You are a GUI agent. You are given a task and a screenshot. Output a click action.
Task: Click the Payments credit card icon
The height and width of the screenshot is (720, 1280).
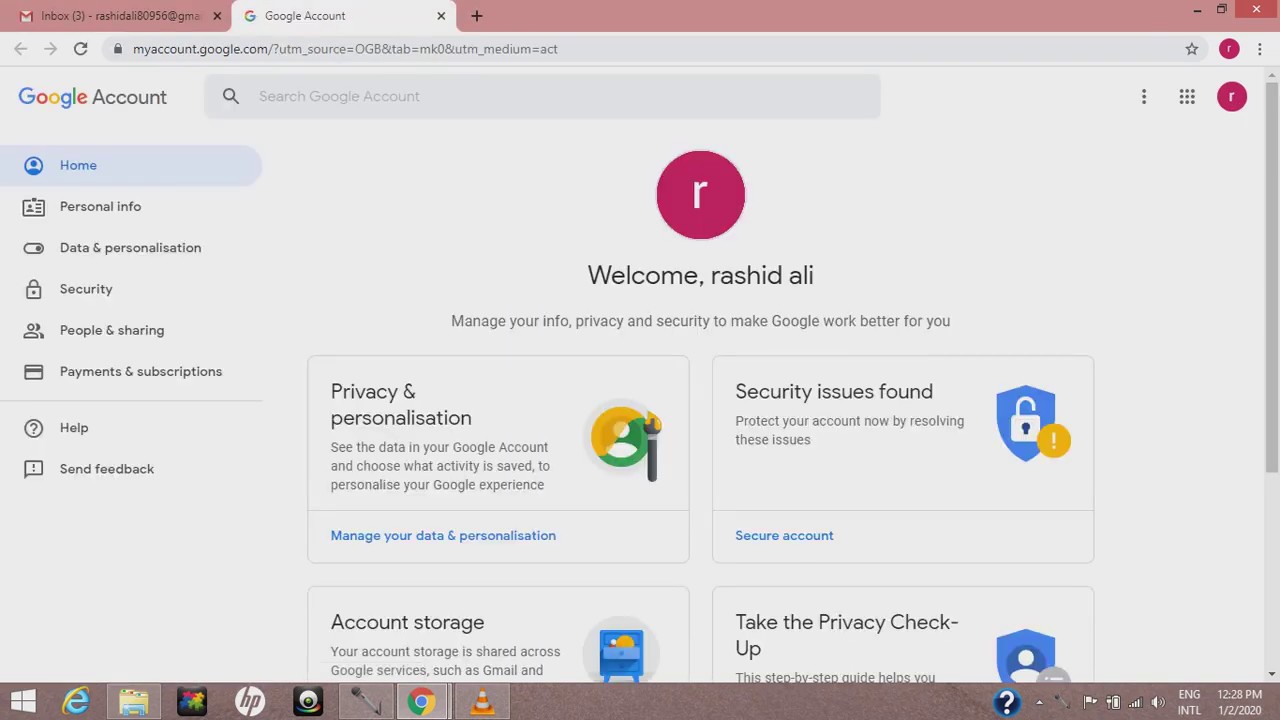[33, 371]
